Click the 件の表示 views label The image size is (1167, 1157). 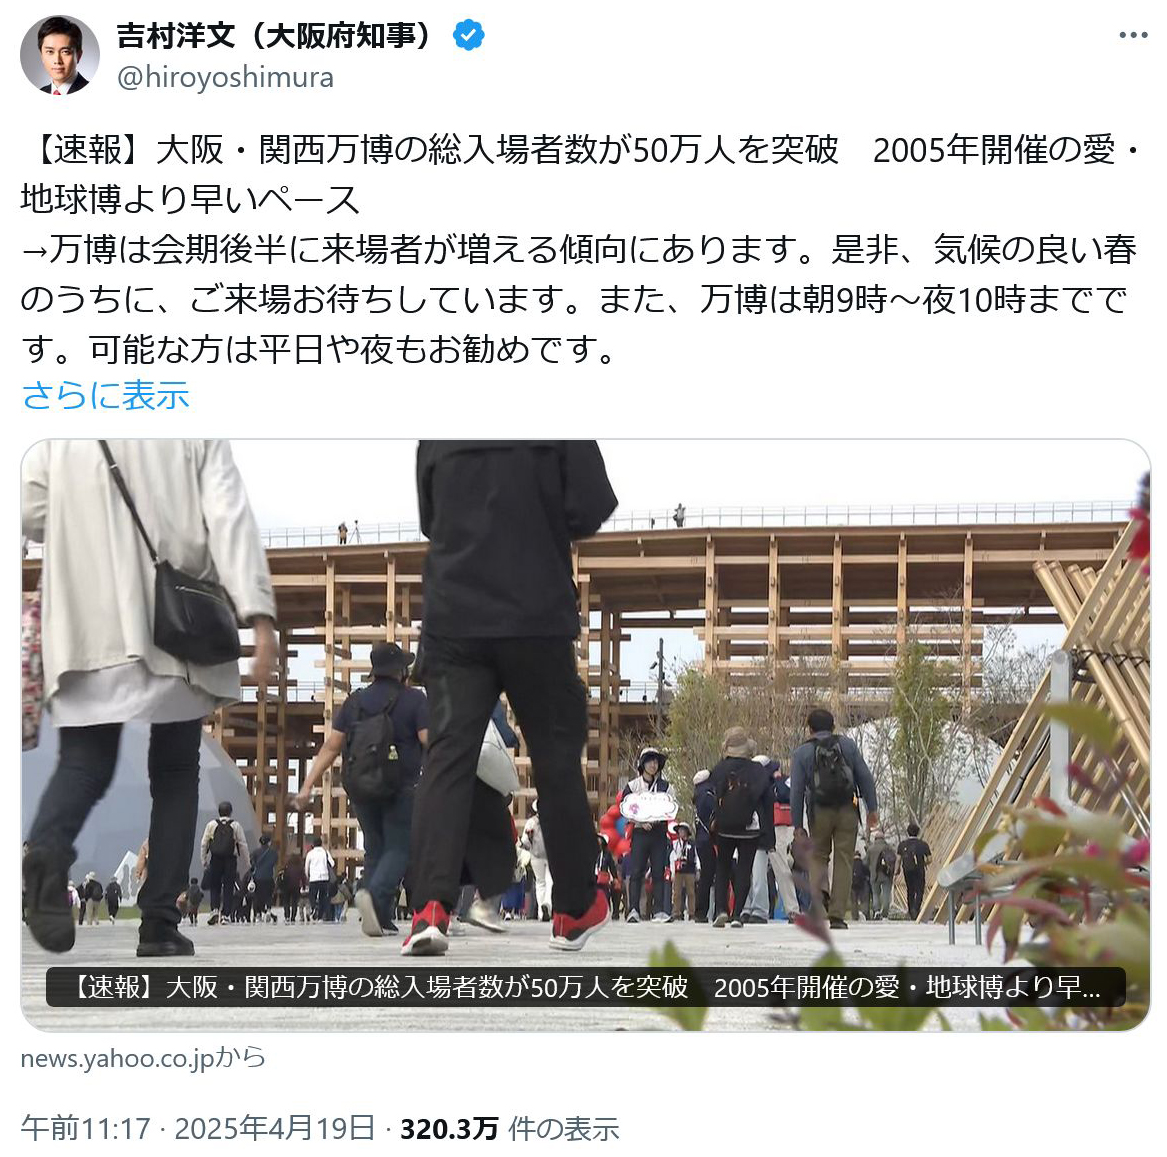coord(563,1129)
